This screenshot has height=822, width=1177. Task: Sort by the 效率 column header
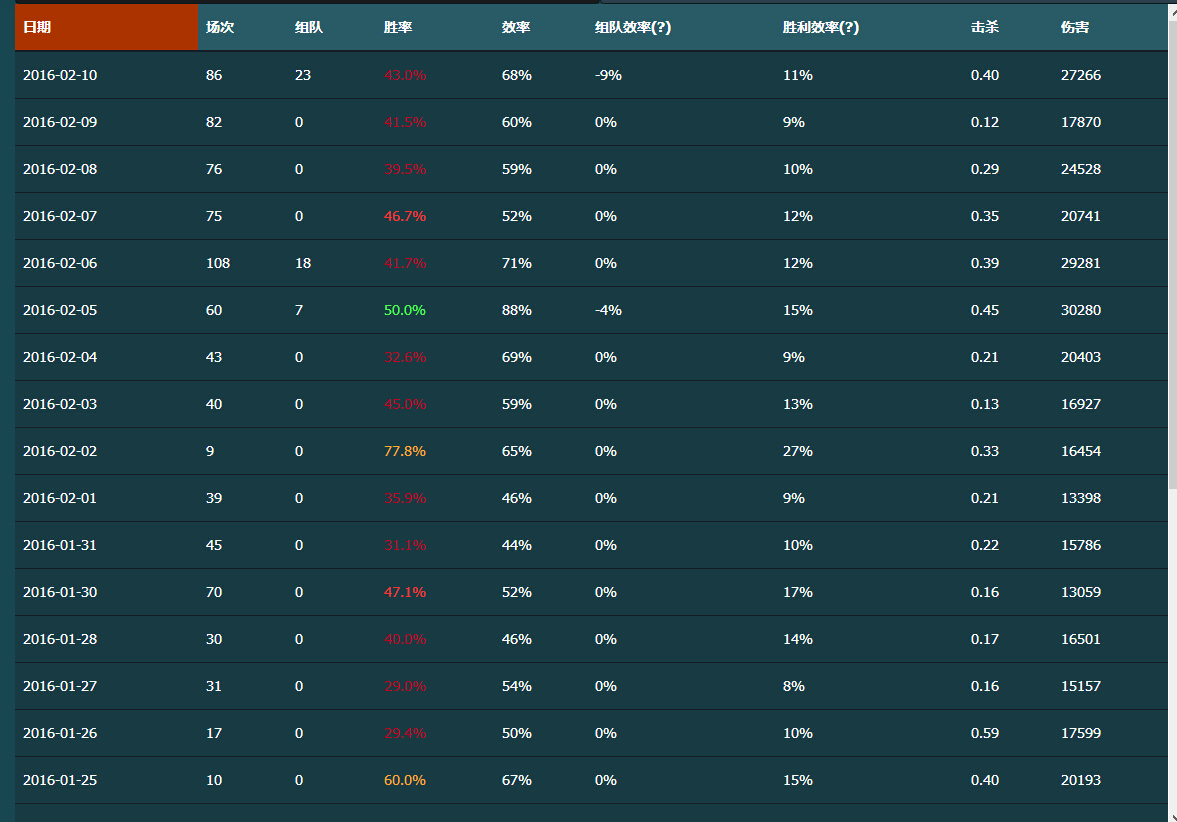point(516,28)
